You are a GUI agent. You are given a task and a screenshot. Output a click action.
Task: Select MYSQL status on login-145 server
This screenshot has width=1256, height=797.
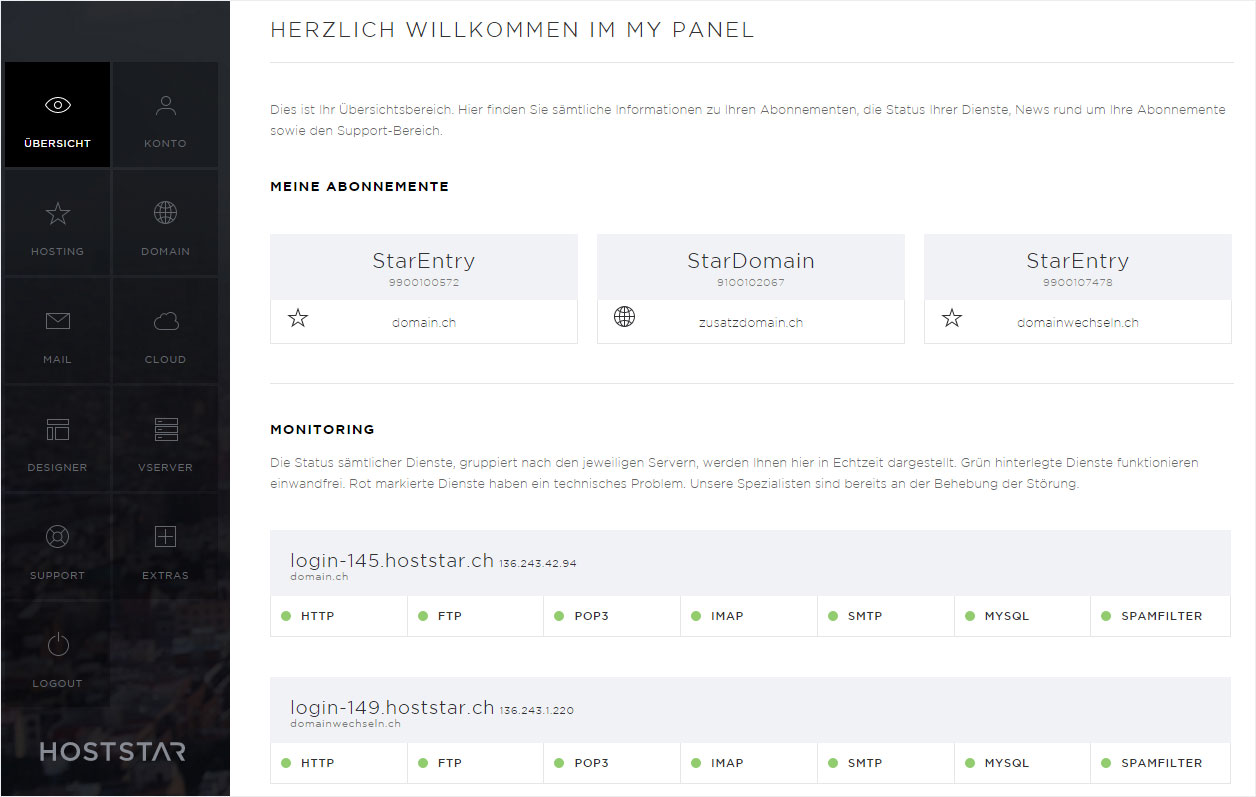pyautogui.click(x=1022, y=616)
